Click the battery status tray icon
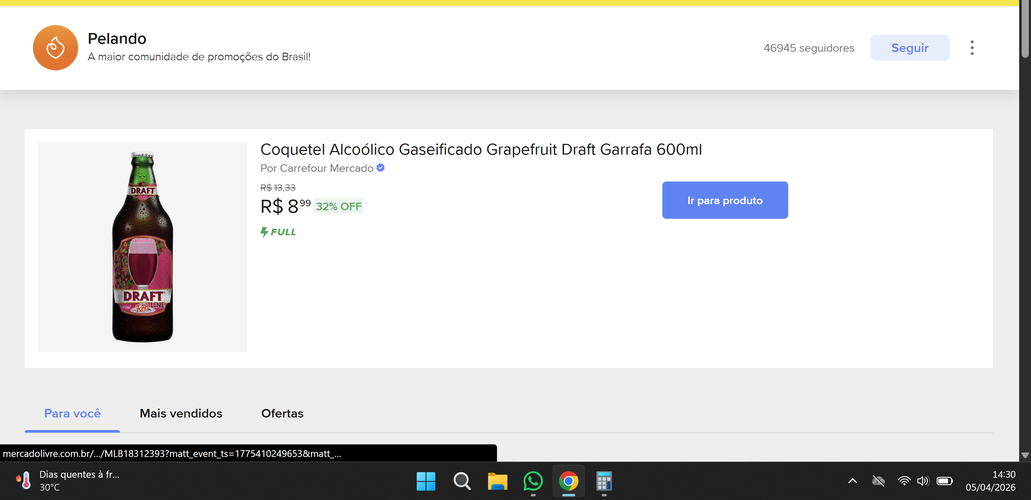 [945, 481]
